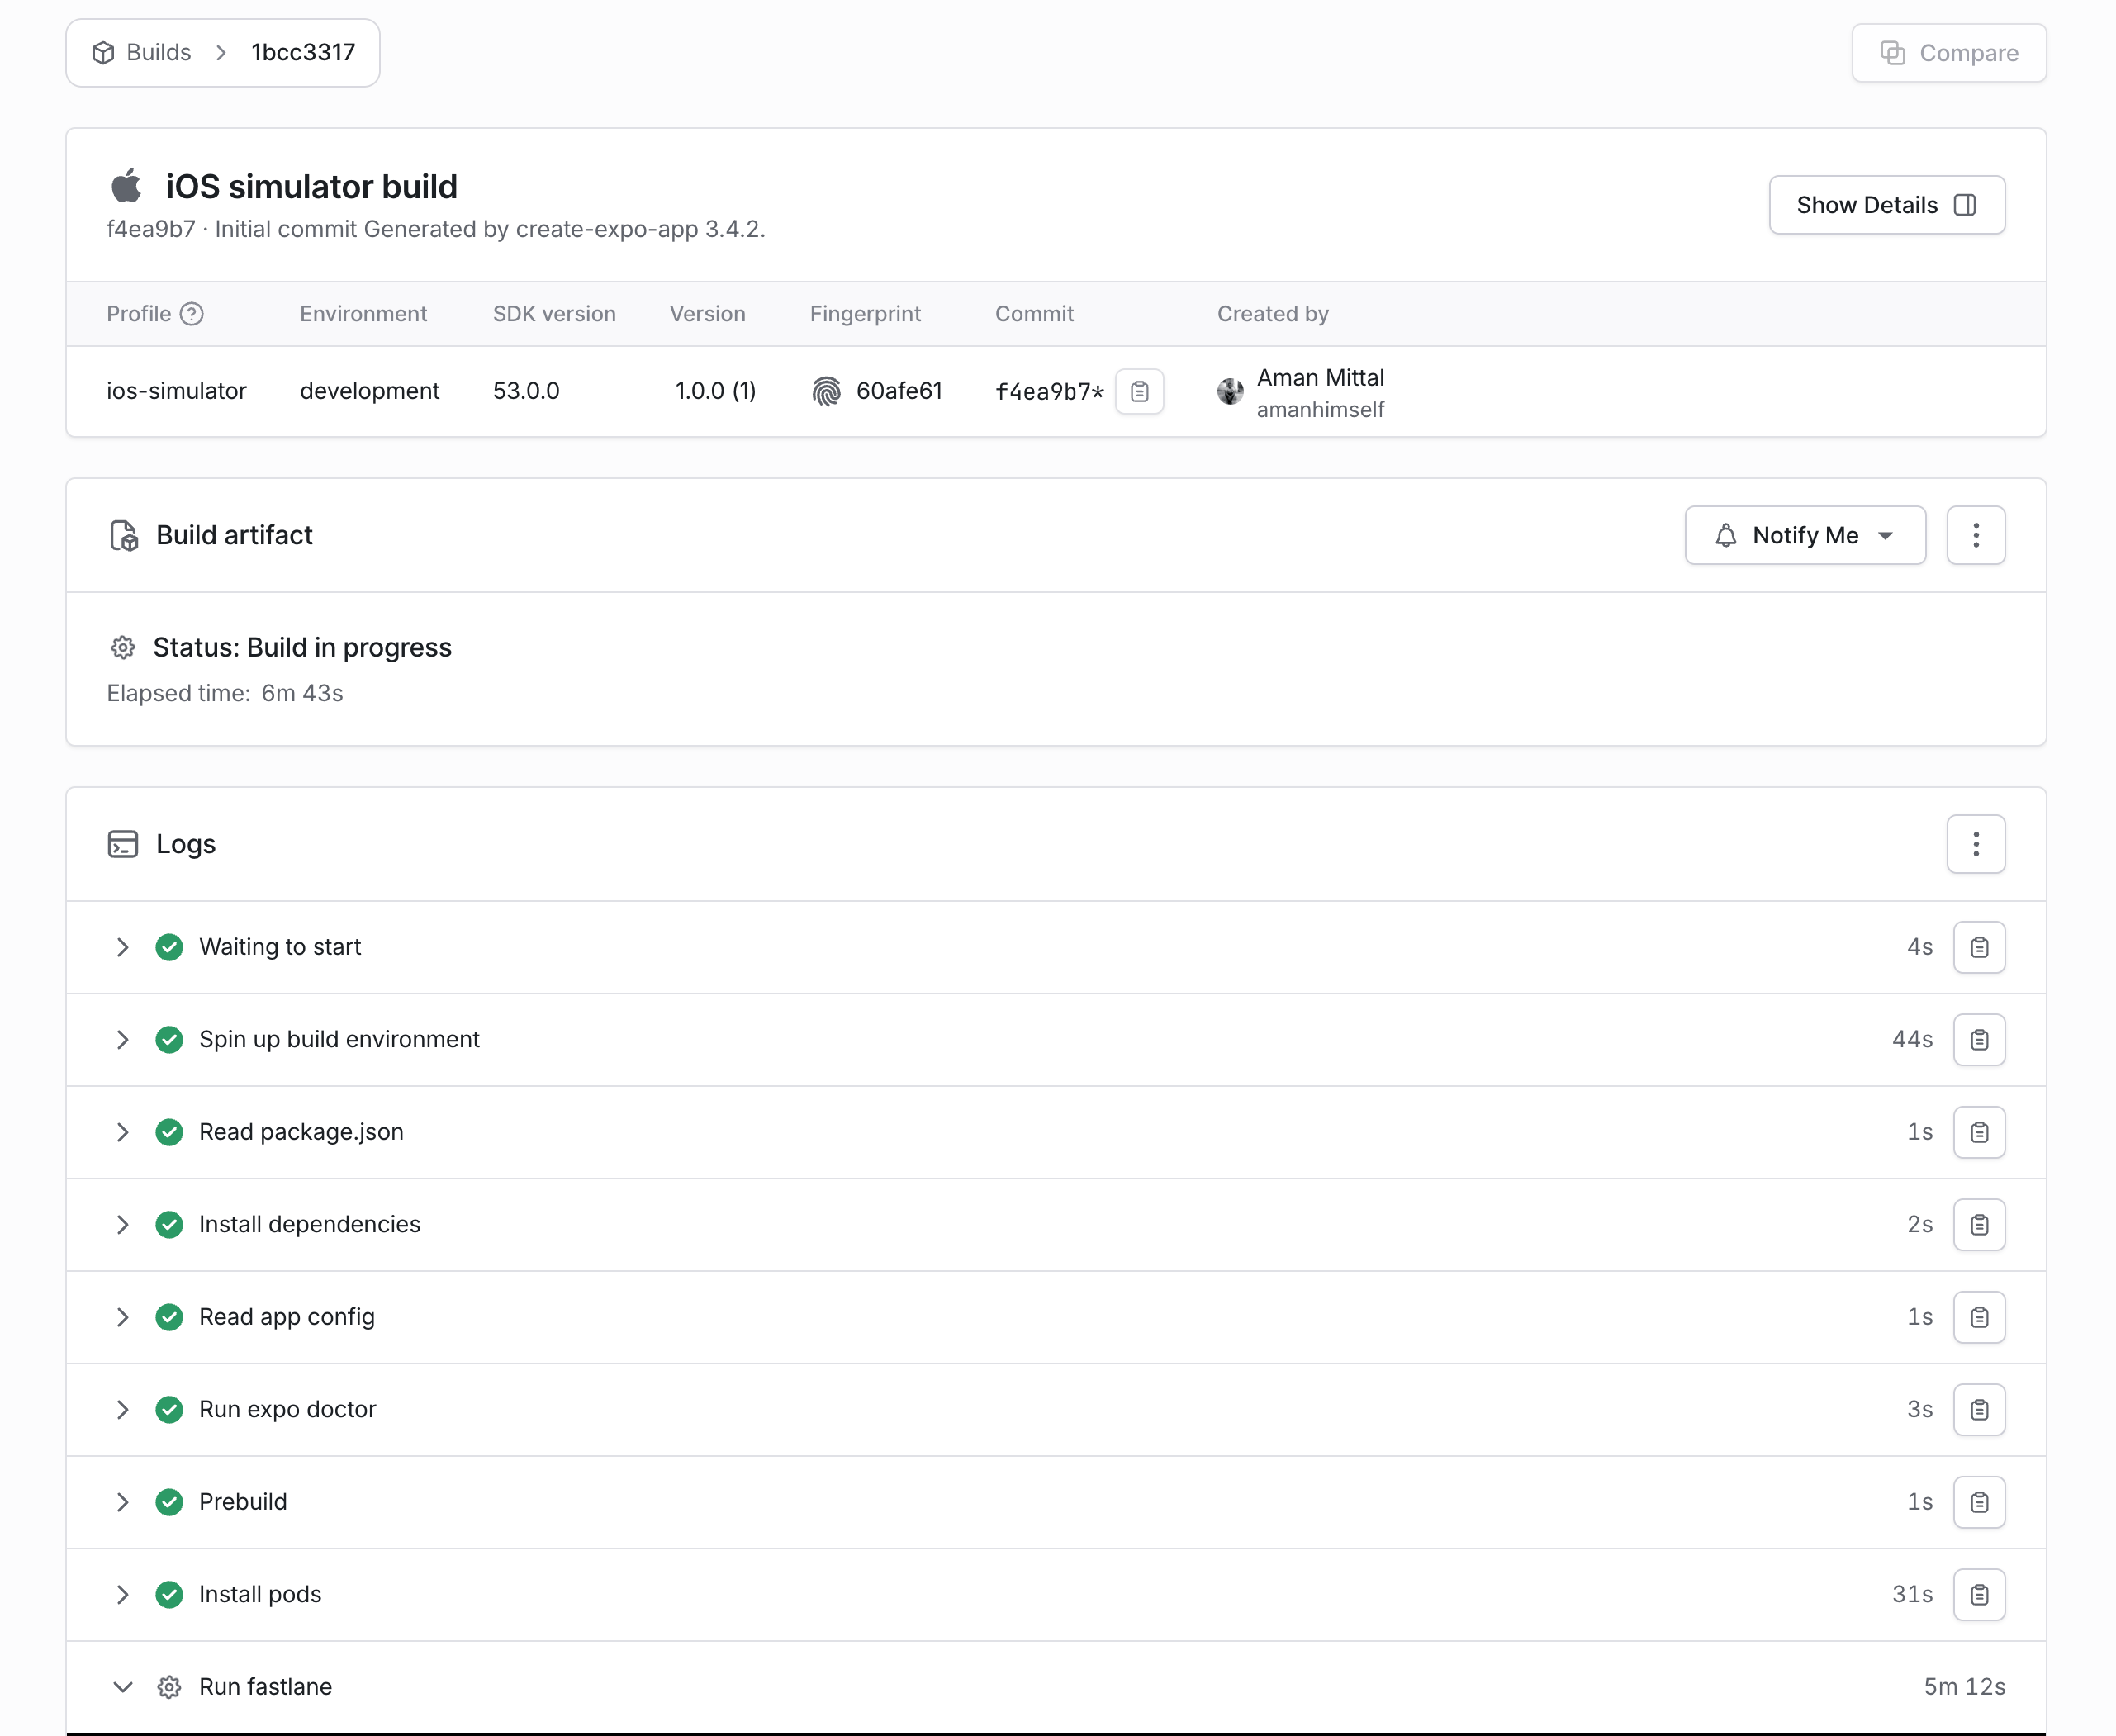This screenshot has height=1736, width=2116.
Task: Expand Spin up build environment log
Action: tap(122, 1040)
